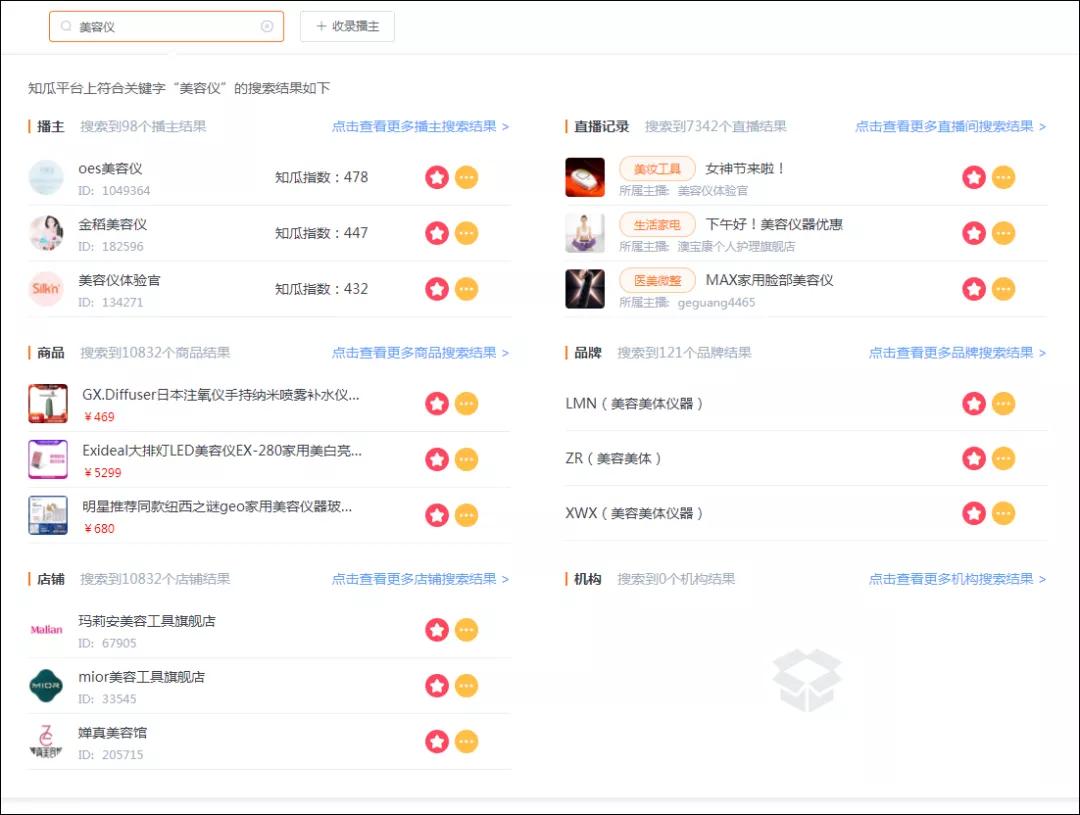
Task: Clear the search box with the x icon
Action: point(268,27)
